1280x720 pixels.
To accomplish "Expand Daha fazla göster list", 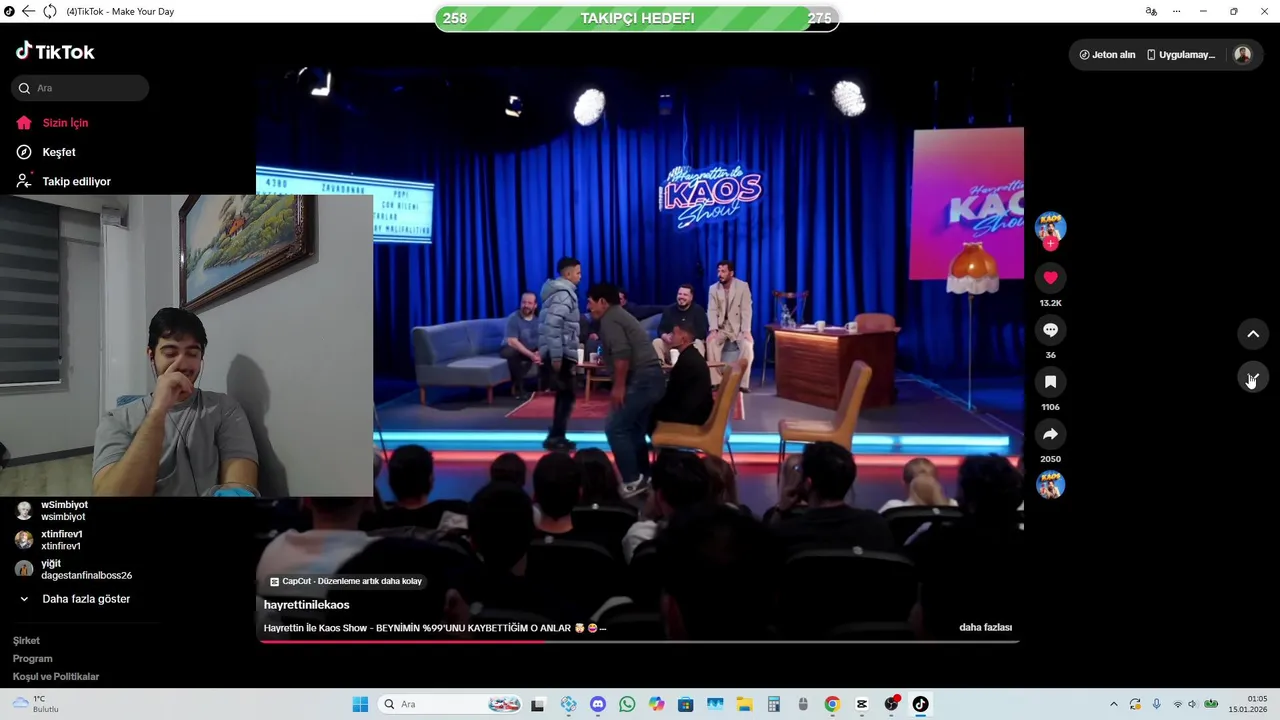I will (74, 599).
